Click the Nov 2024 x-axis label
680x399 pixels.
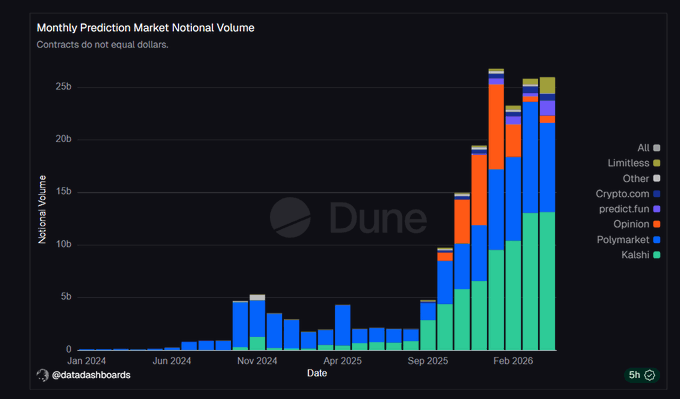click(x=257, y=361)
